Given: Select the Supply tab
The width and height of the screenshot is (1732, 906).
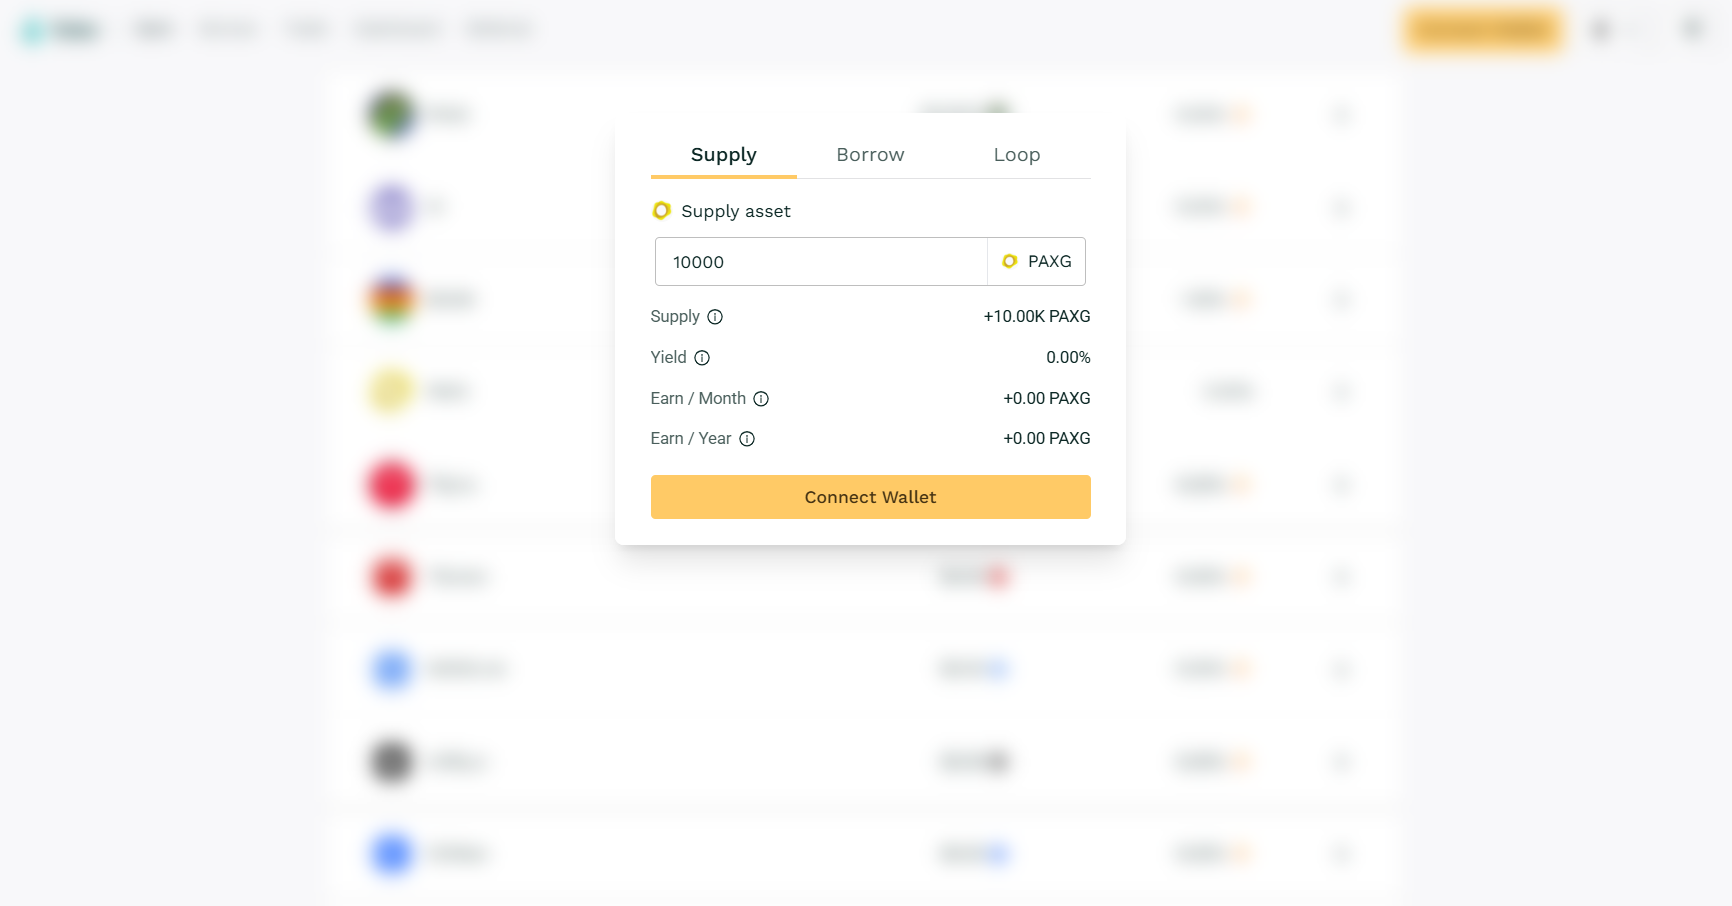Looking at the screenshot, I should [723, 155].
